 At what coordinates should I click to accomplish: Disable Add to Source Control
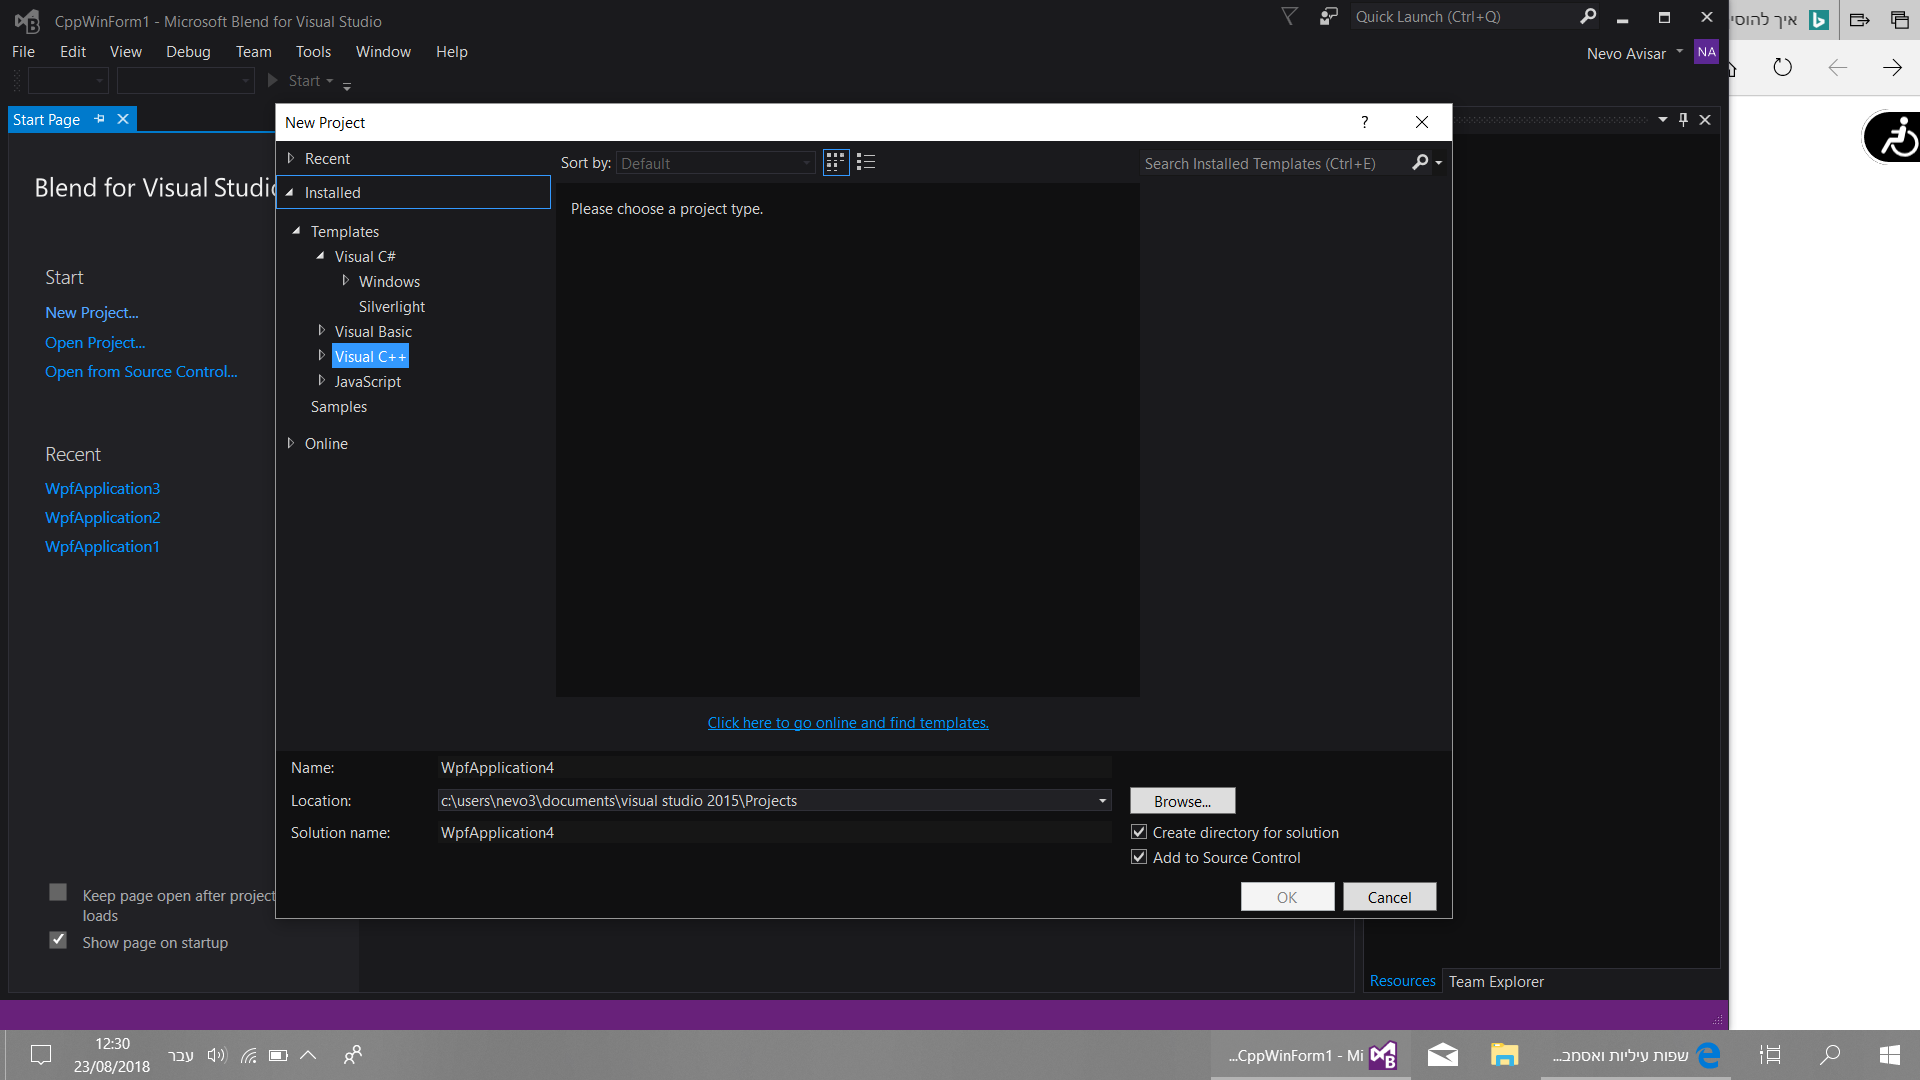(x=1139, y=856)
